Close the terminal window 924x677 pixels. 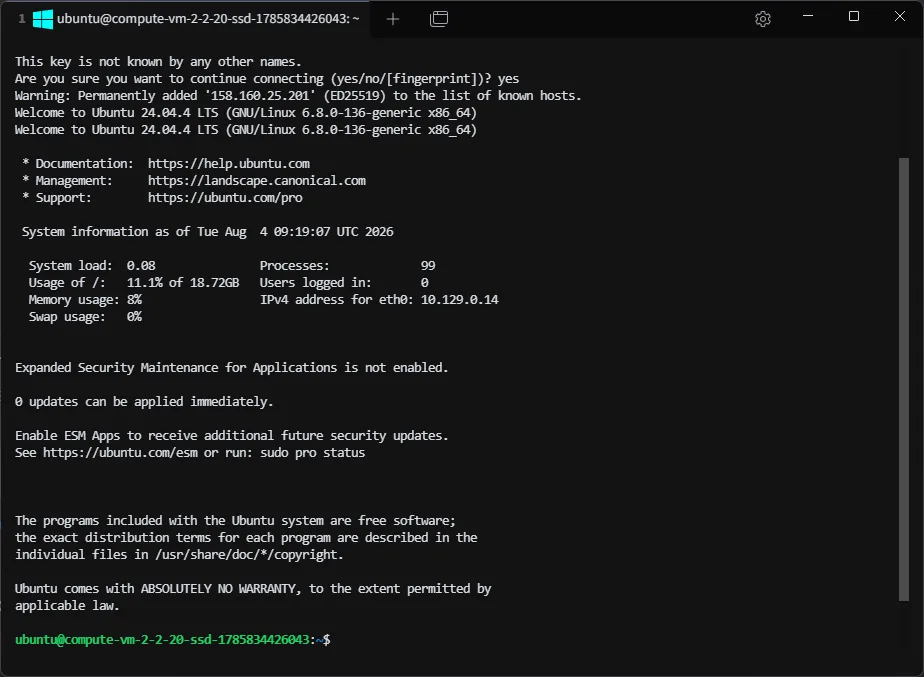point(899,16)
